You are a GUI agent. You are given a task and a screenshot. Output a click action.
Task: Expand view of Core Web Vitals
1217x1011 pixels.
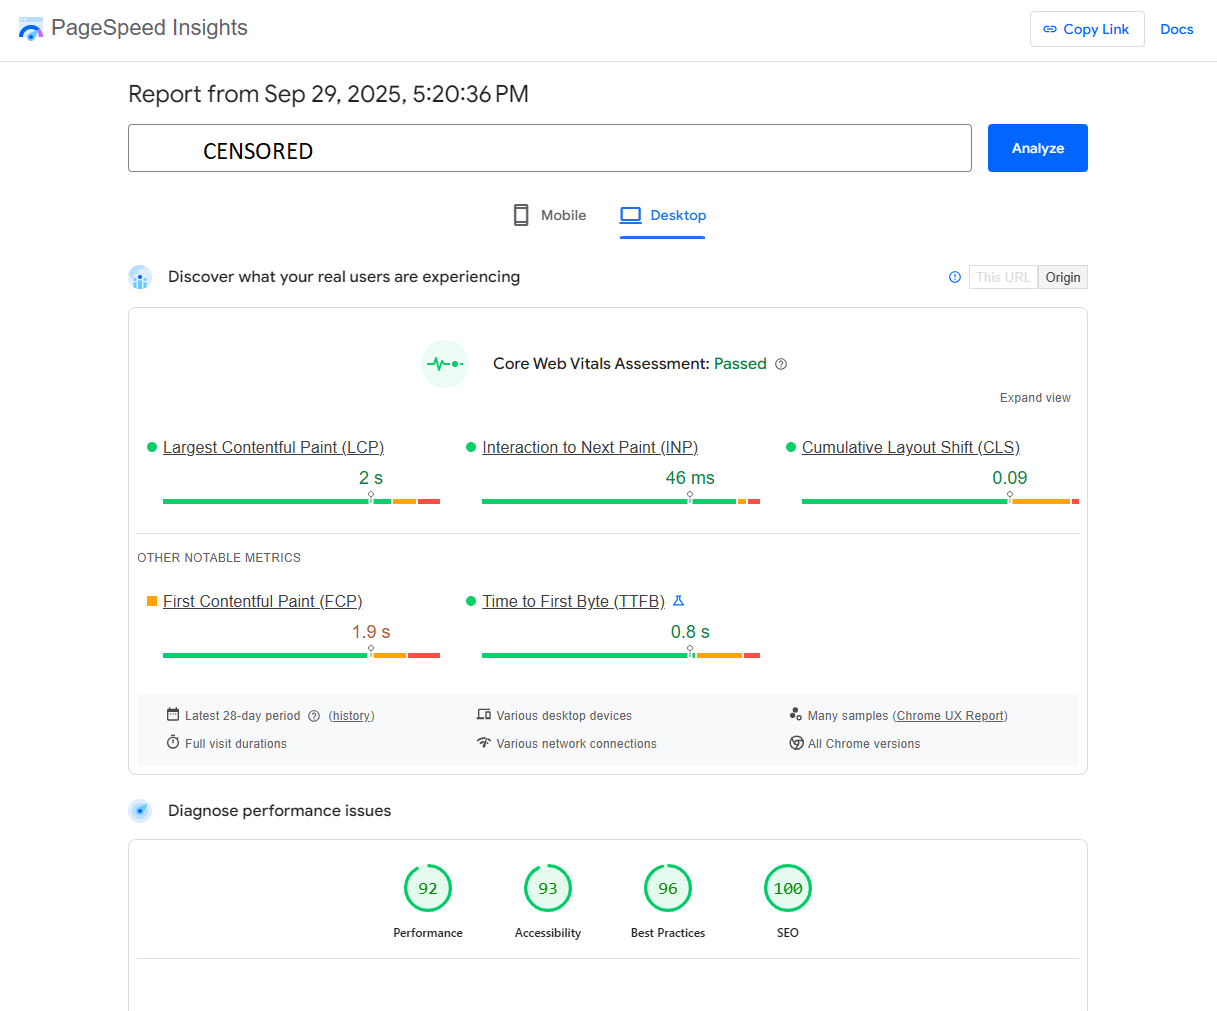tap(1035, 398)
